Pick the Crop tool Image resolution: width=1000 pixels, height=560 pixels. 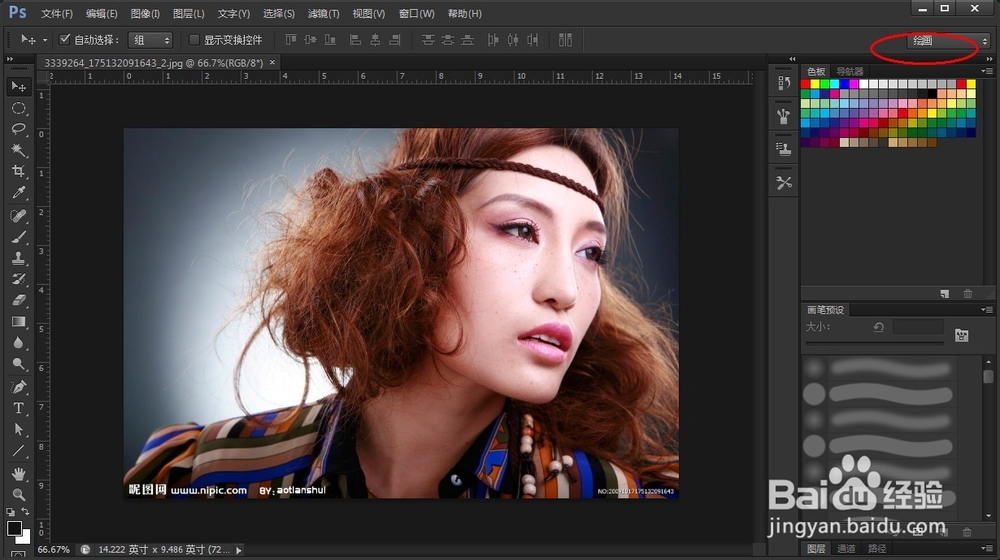[18, 172]
